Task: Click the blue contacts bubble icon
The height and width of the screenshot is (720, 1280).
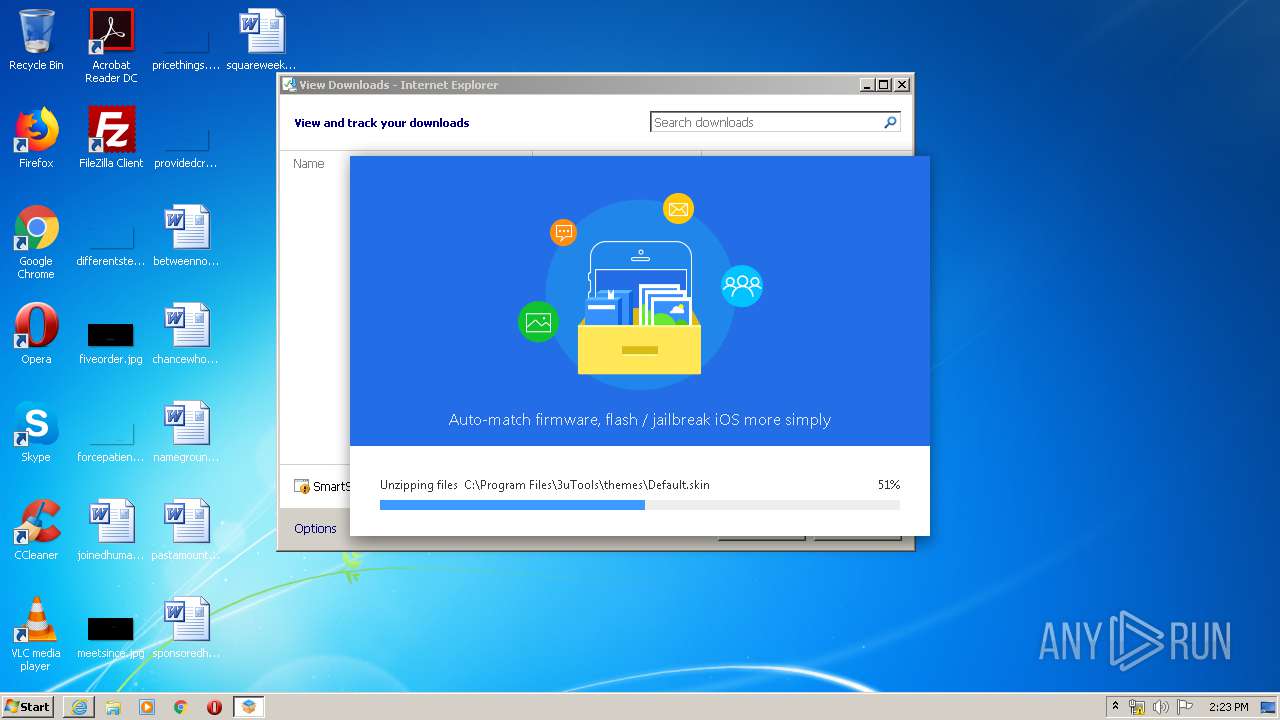Action: click(x=742, y=286)
